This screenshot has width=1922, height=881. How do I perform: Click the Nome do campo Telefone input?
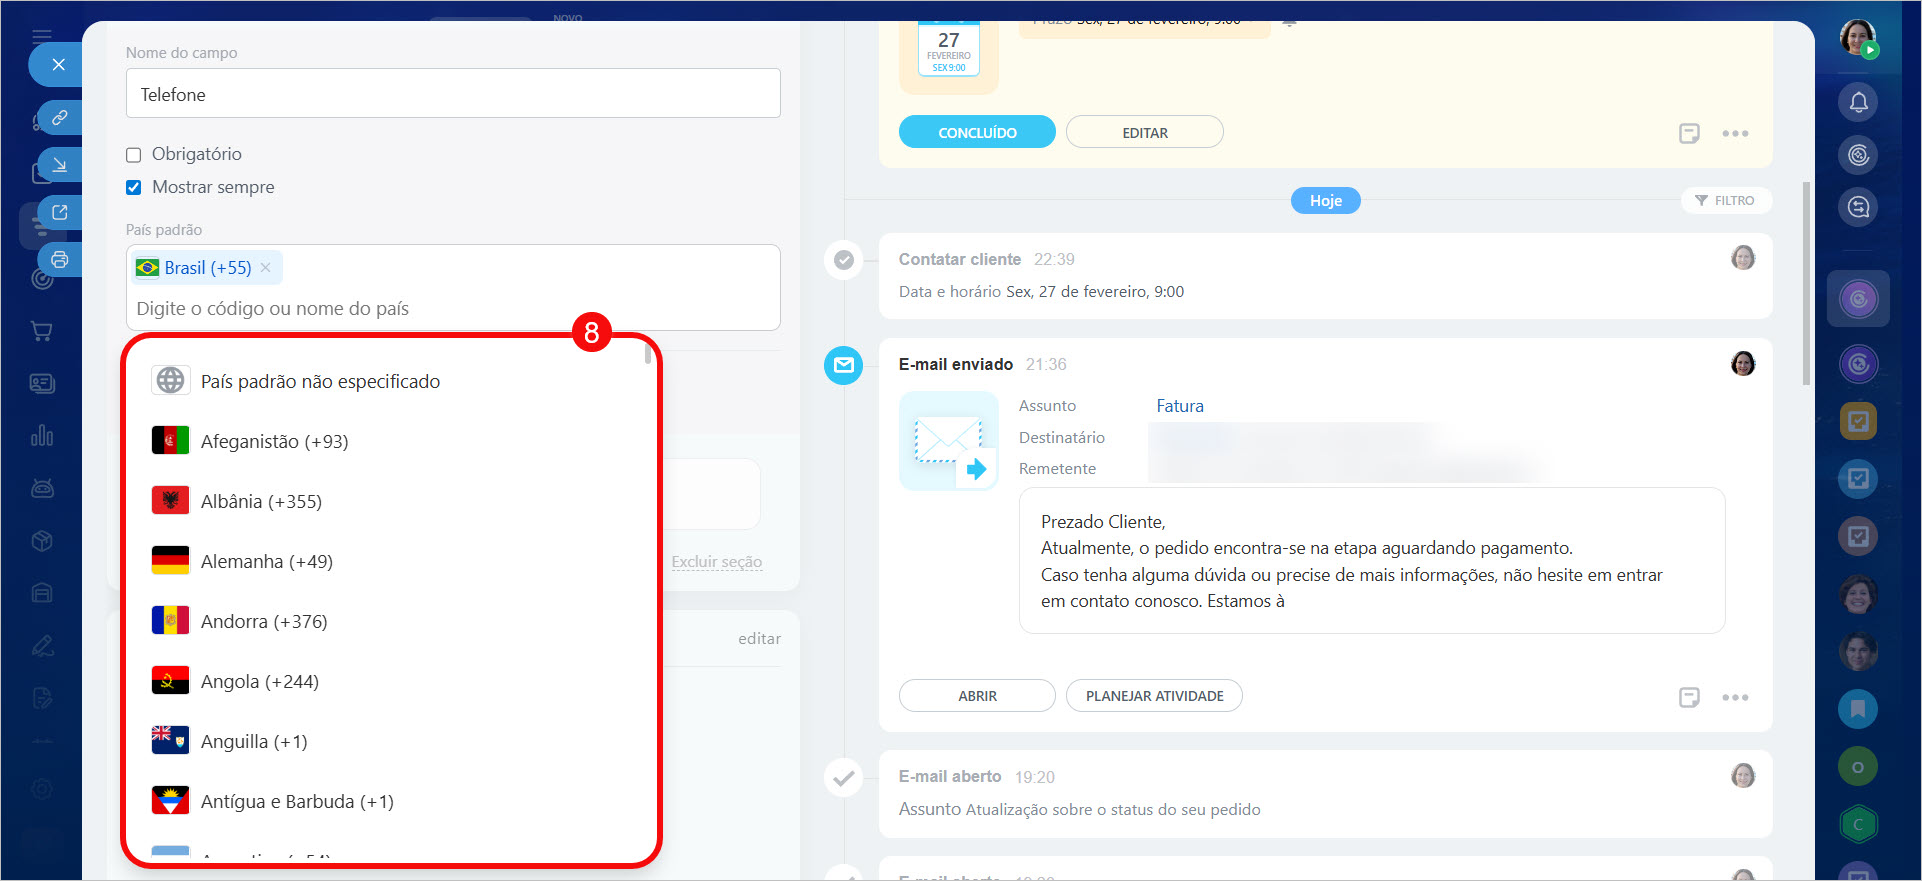[452, 94]
